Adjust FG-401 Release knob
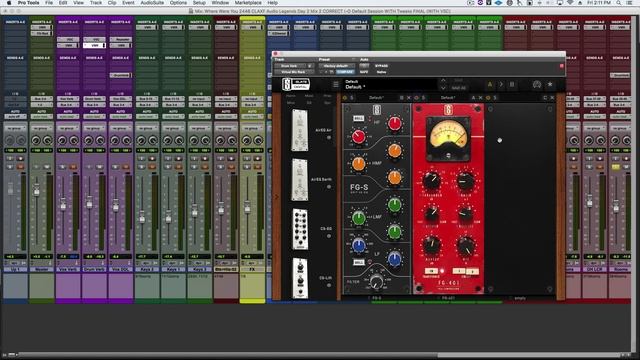 [465, 213]
